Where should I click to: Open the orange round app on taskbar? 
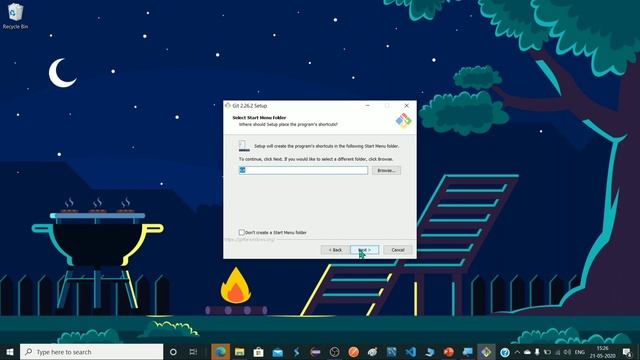click(x=353, y=352)
